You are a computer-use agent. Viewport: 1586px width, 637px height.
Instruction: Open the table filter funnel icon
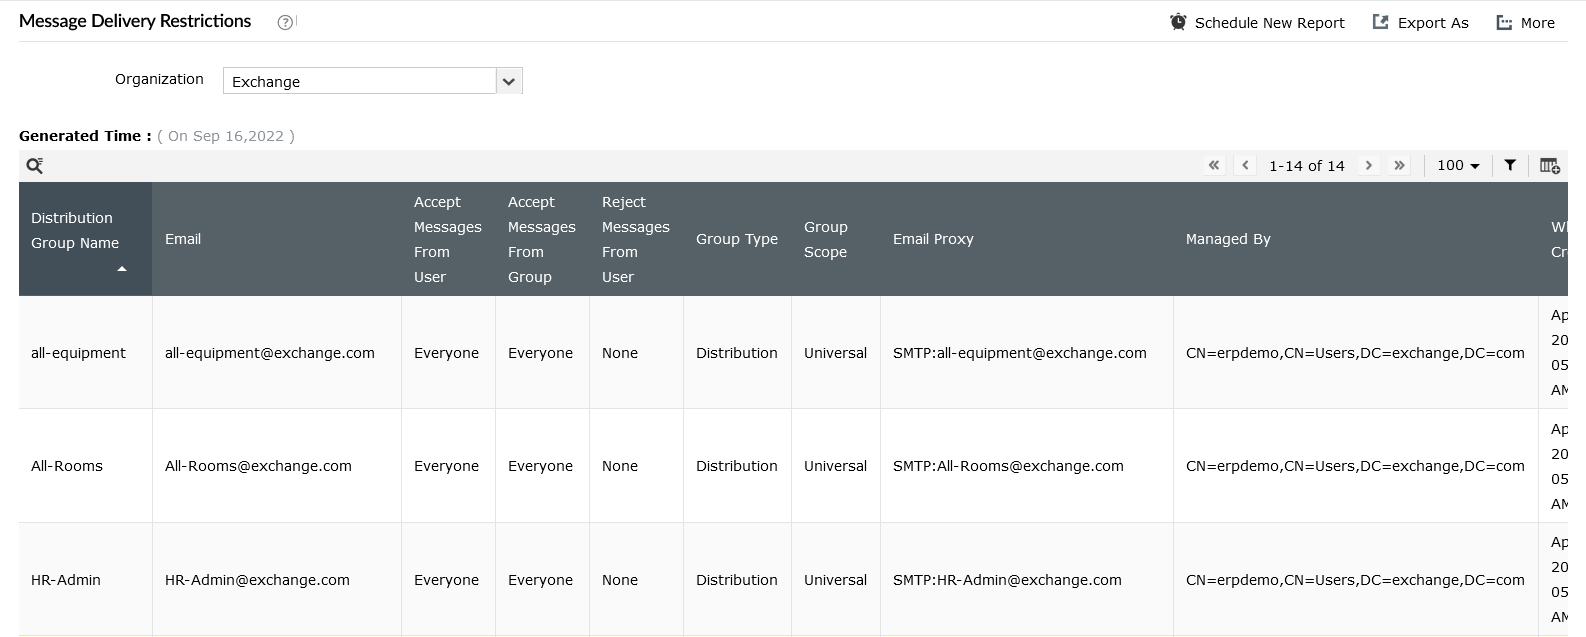click(1510, 166)
